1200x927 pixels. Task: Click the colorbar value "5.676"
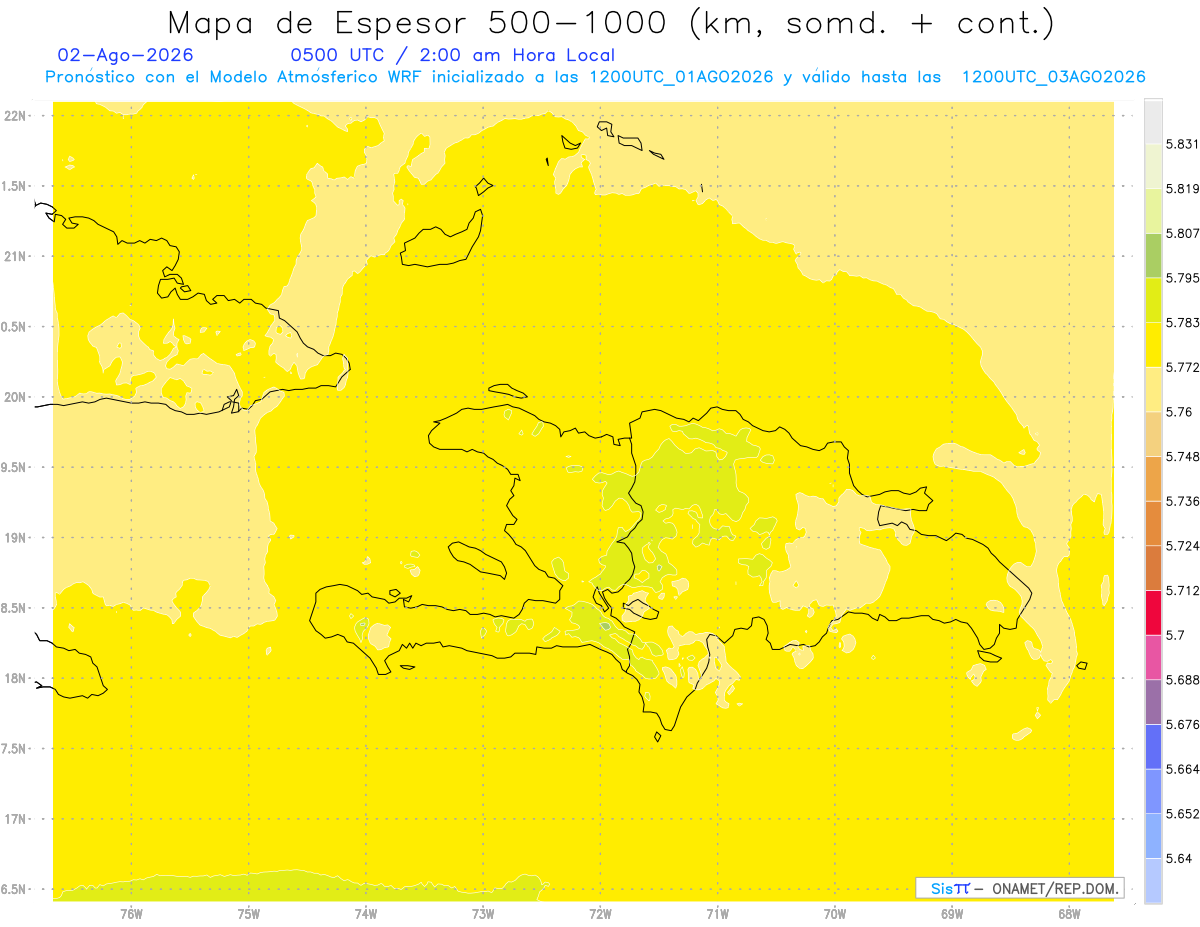(1183, 725)
